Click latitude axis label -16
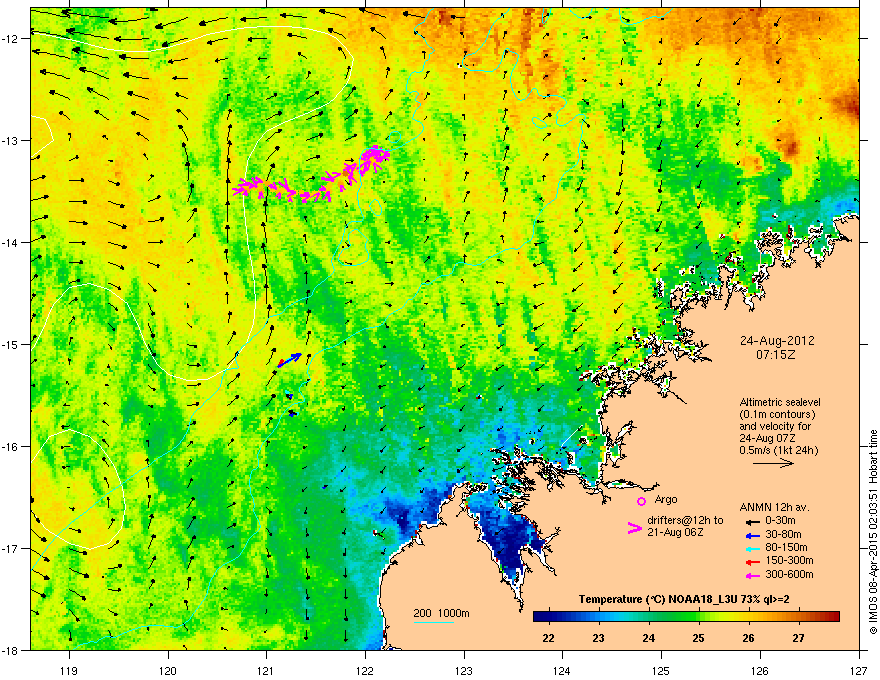 [11, 447]
